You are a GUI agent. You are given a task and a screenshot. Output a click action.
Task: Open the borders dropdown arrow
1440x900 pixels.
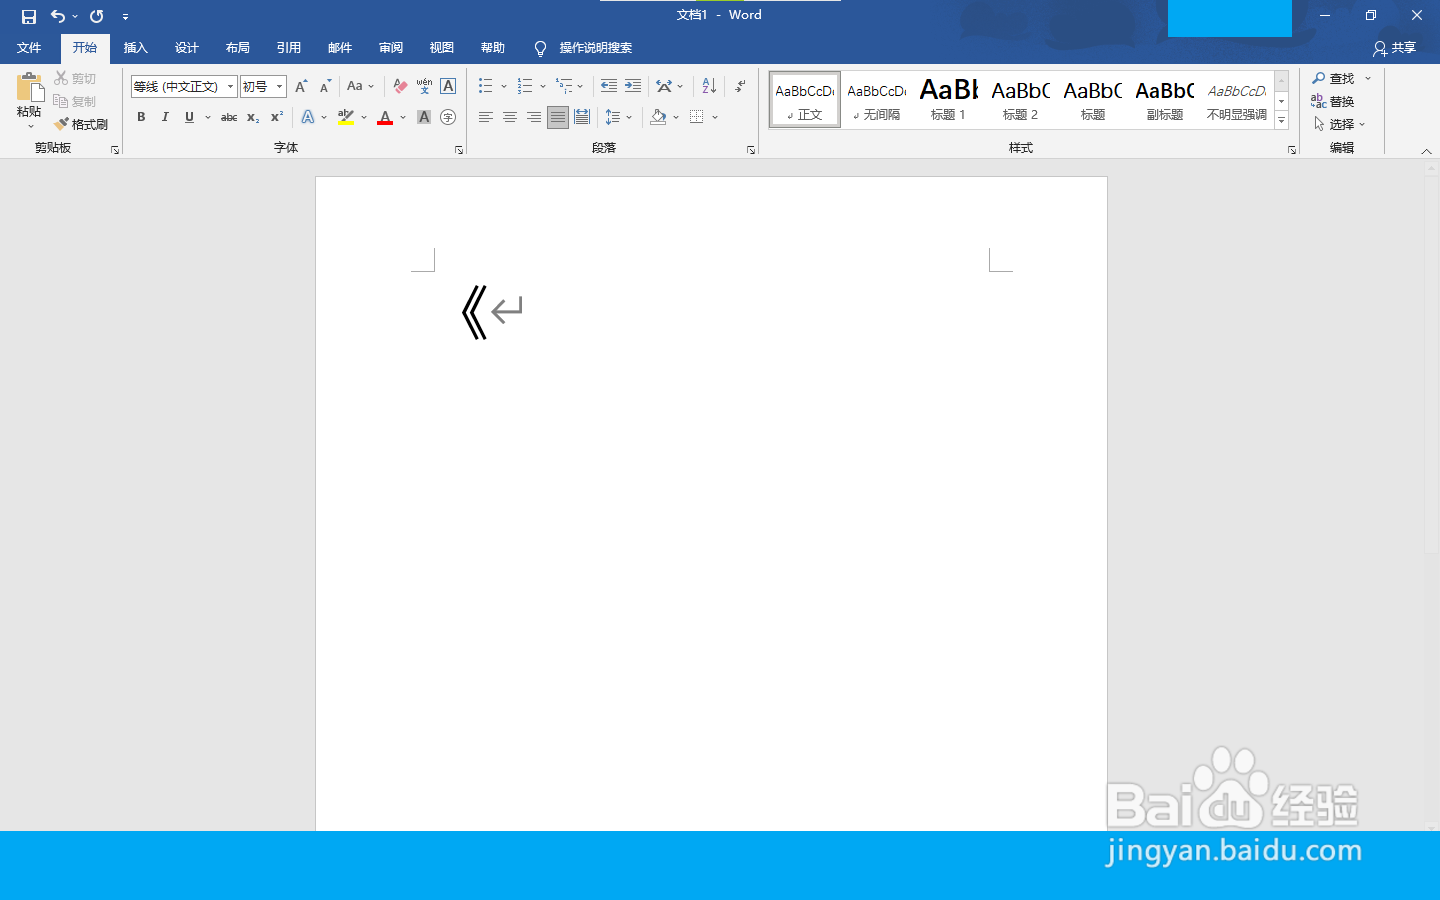715,117
